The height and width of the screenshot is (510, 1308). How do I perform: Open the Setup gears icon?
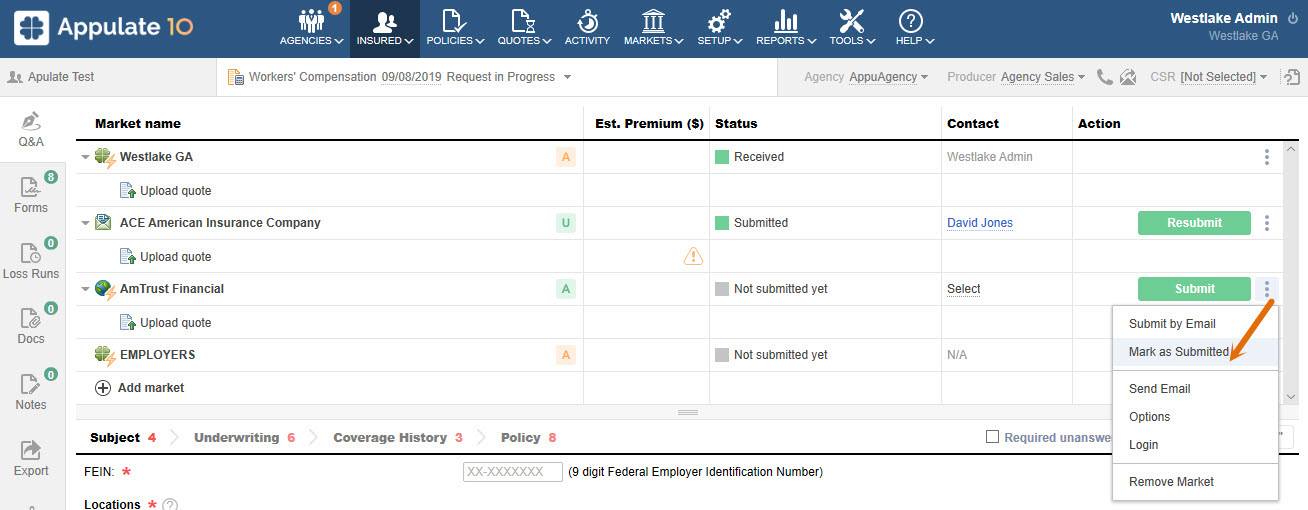pos(719,21)
